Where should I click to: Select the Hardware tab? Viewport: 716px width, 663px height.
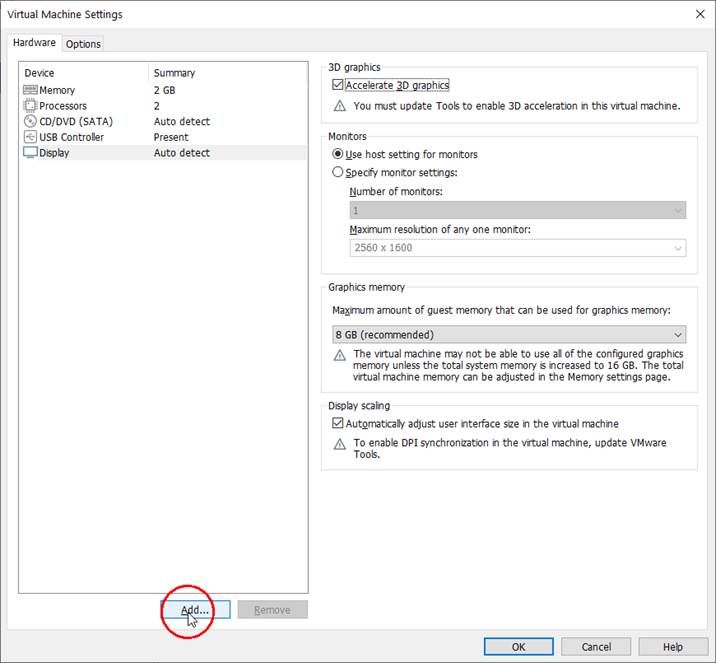coord(35,43)
